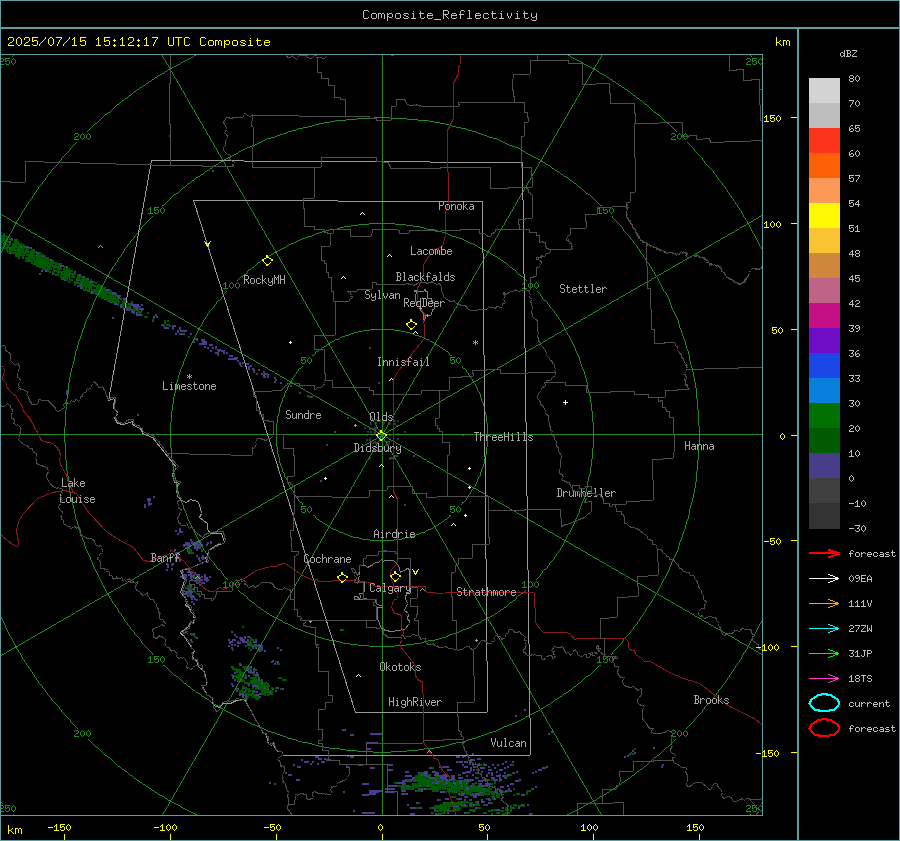Image resolution: width=900 pixels, height=841 pixels.
Task: Select the cyan 'current' ellipse legend icon
Action: [x=824, y=703]
